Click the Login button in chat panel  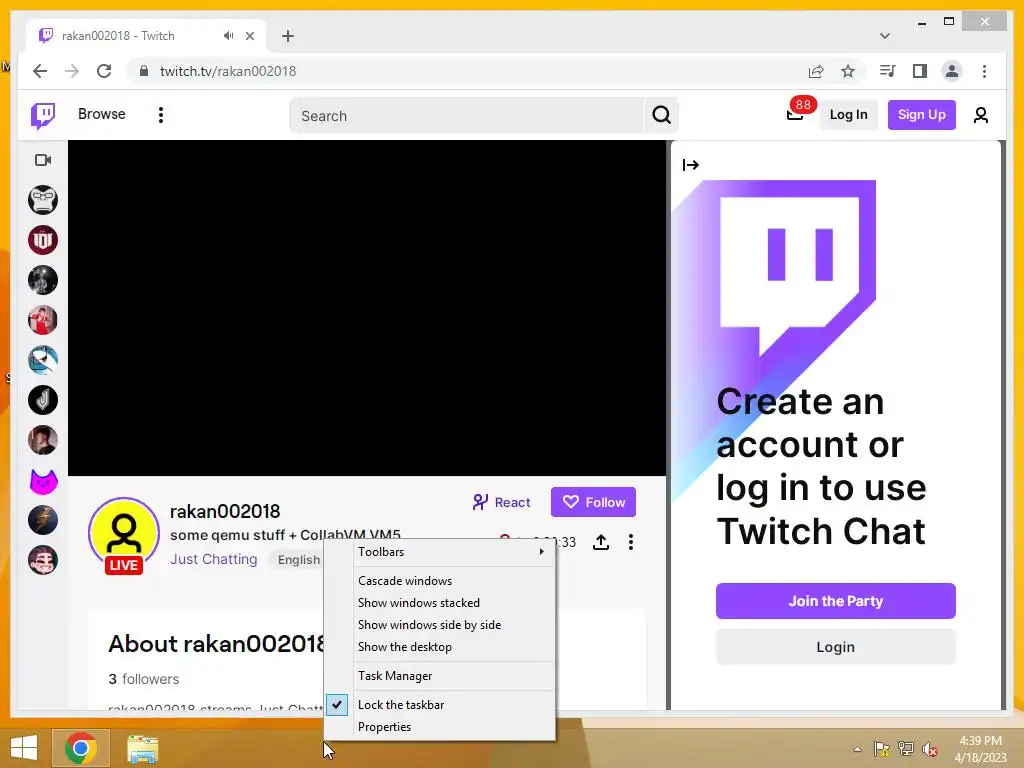pyautogui.click(x=835, y=647)
